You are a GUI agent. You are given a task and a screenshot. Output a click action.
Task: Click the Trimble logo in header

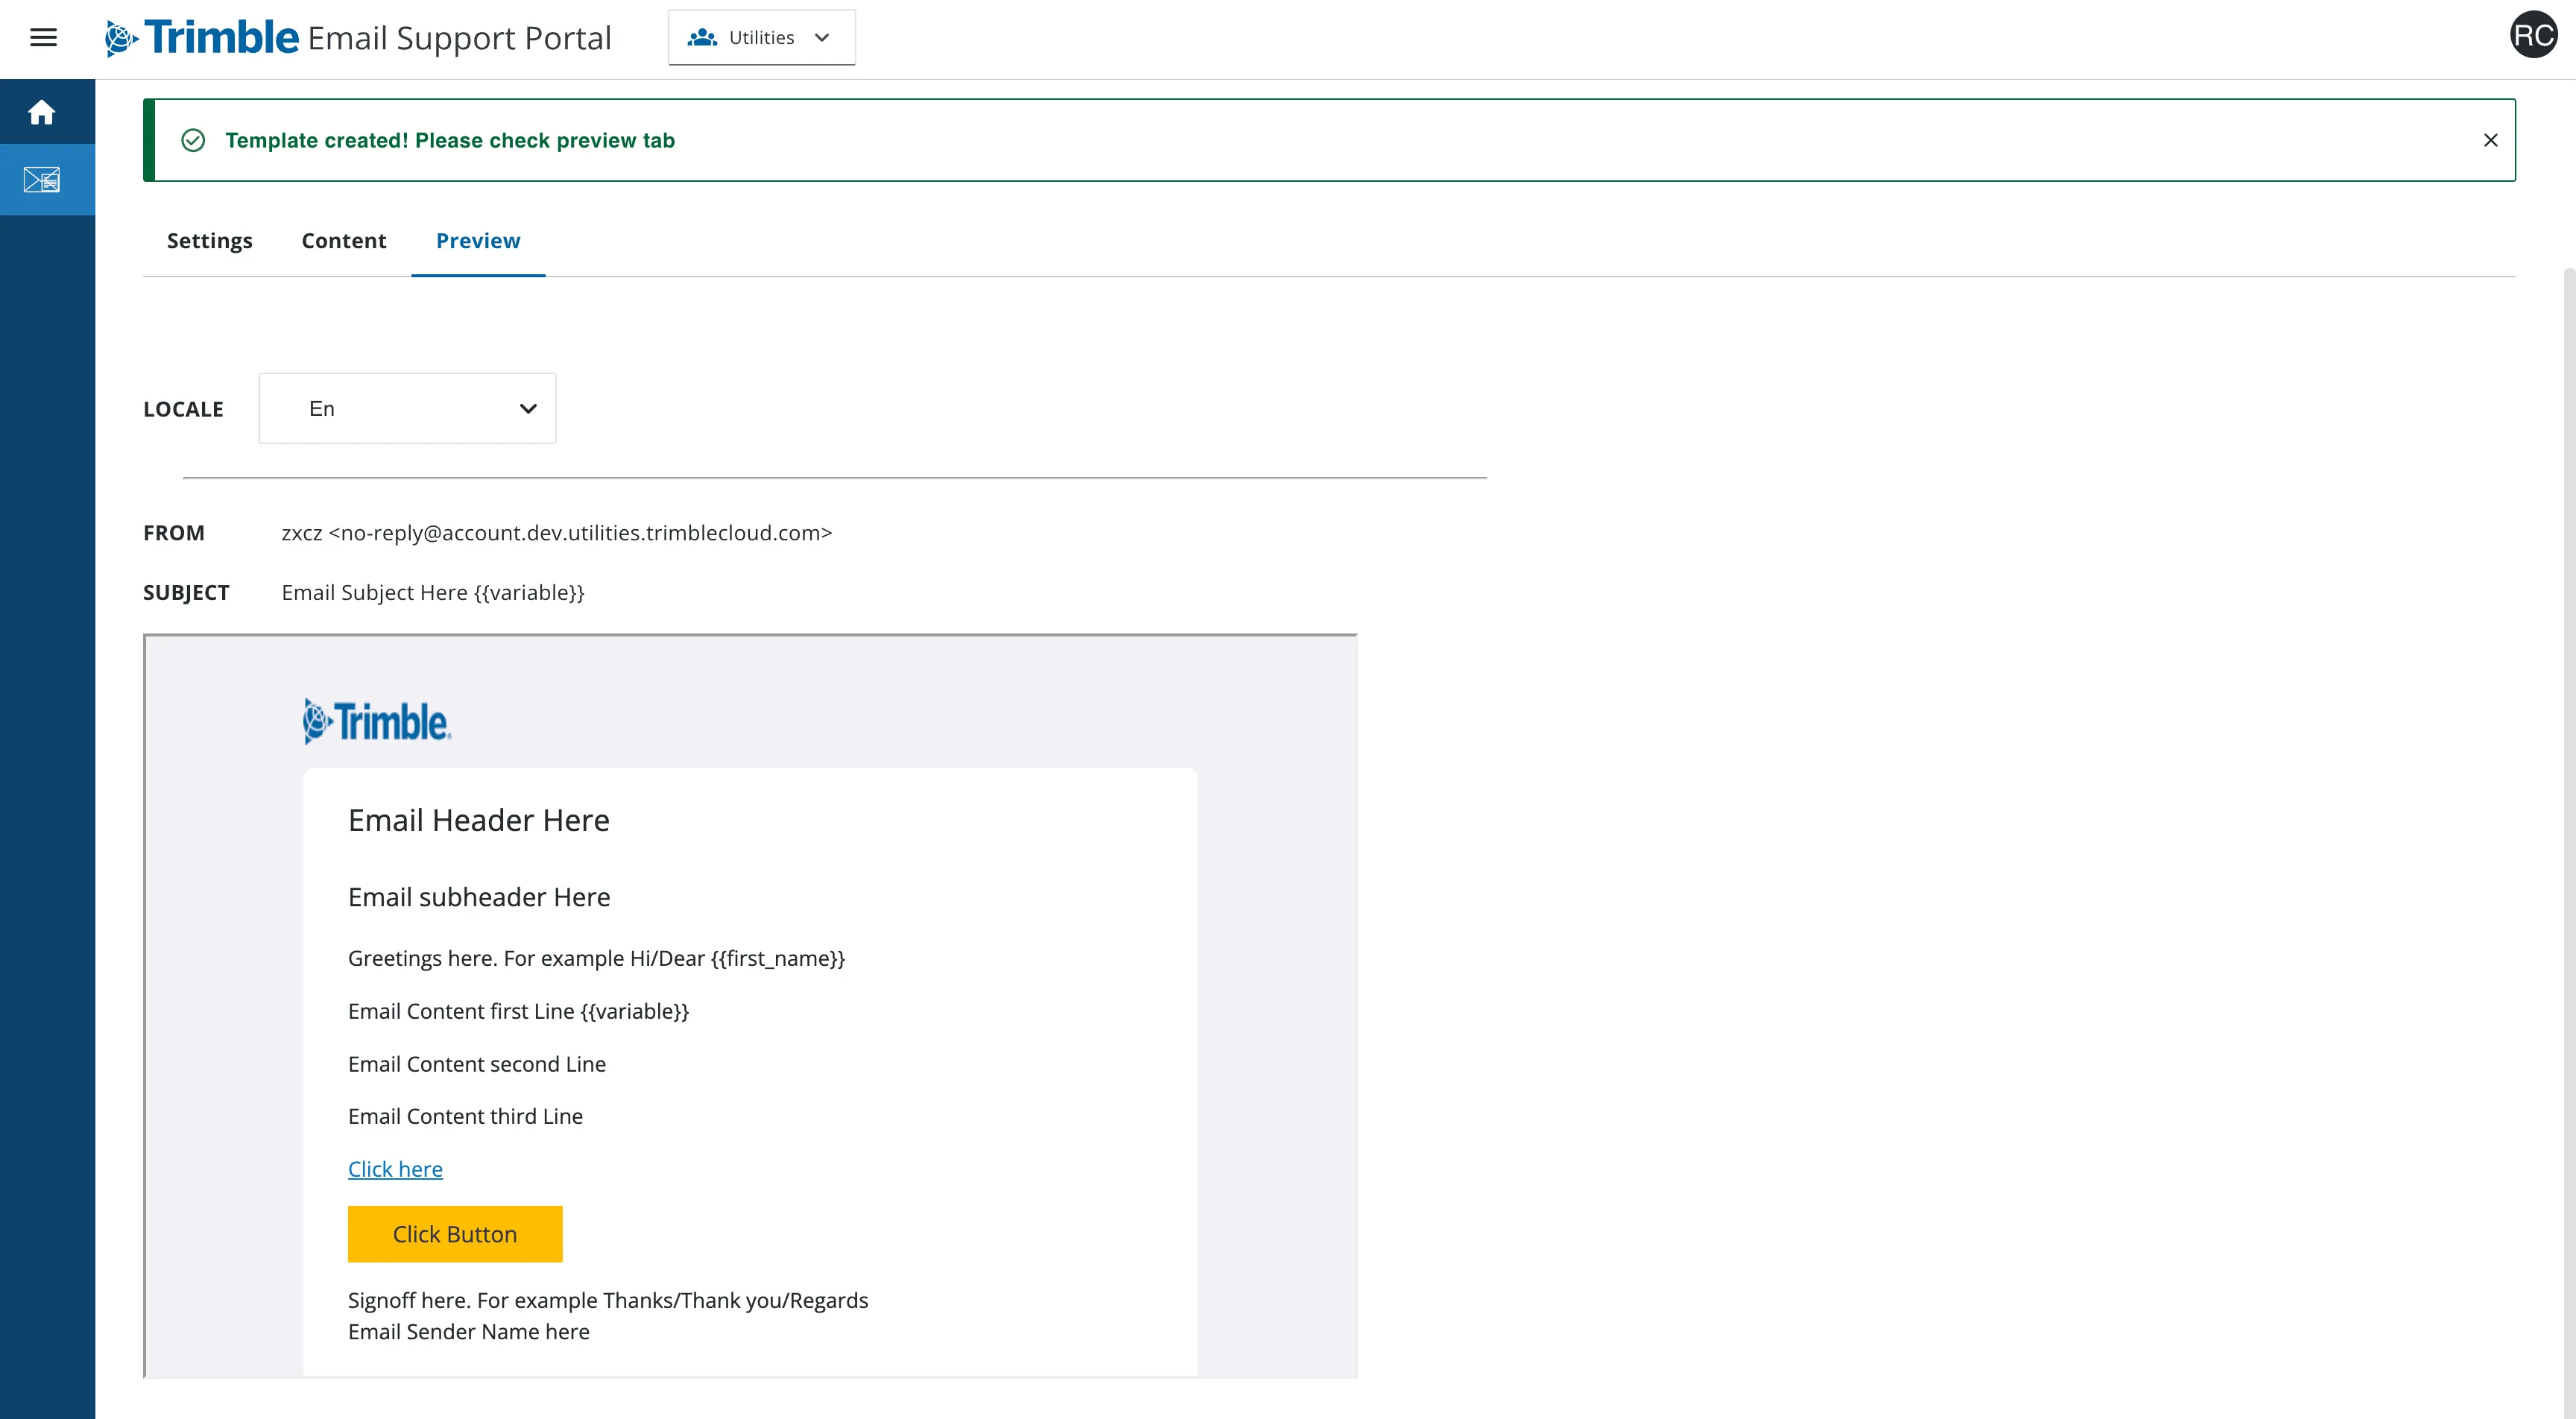click(x=202, y=38)
